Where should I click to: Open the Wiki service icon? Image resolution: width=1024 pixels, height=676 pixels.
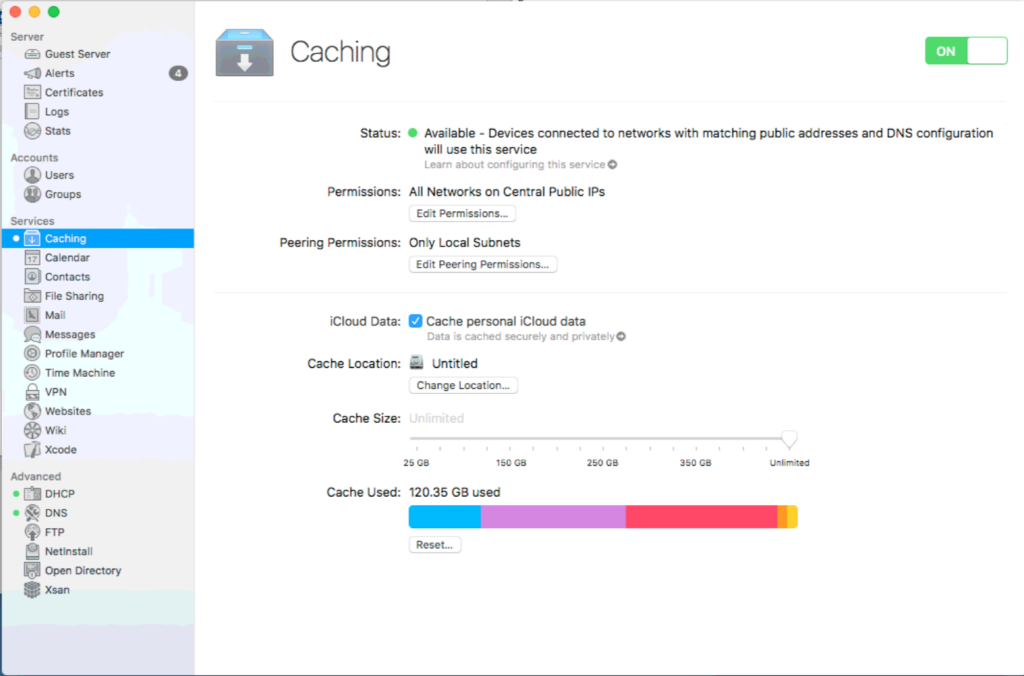[32, 430]
